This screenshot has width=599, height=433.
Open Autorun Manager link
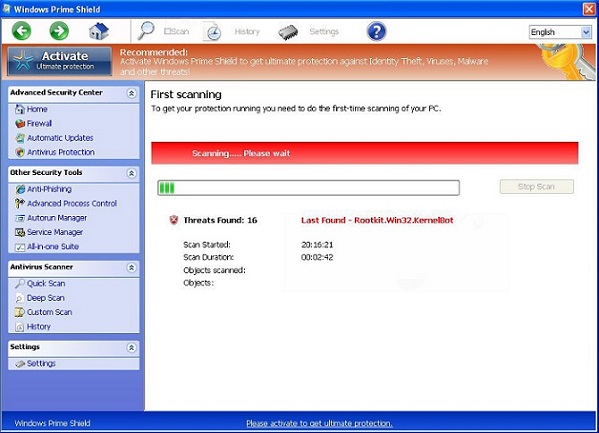click(x=57, y=218)
